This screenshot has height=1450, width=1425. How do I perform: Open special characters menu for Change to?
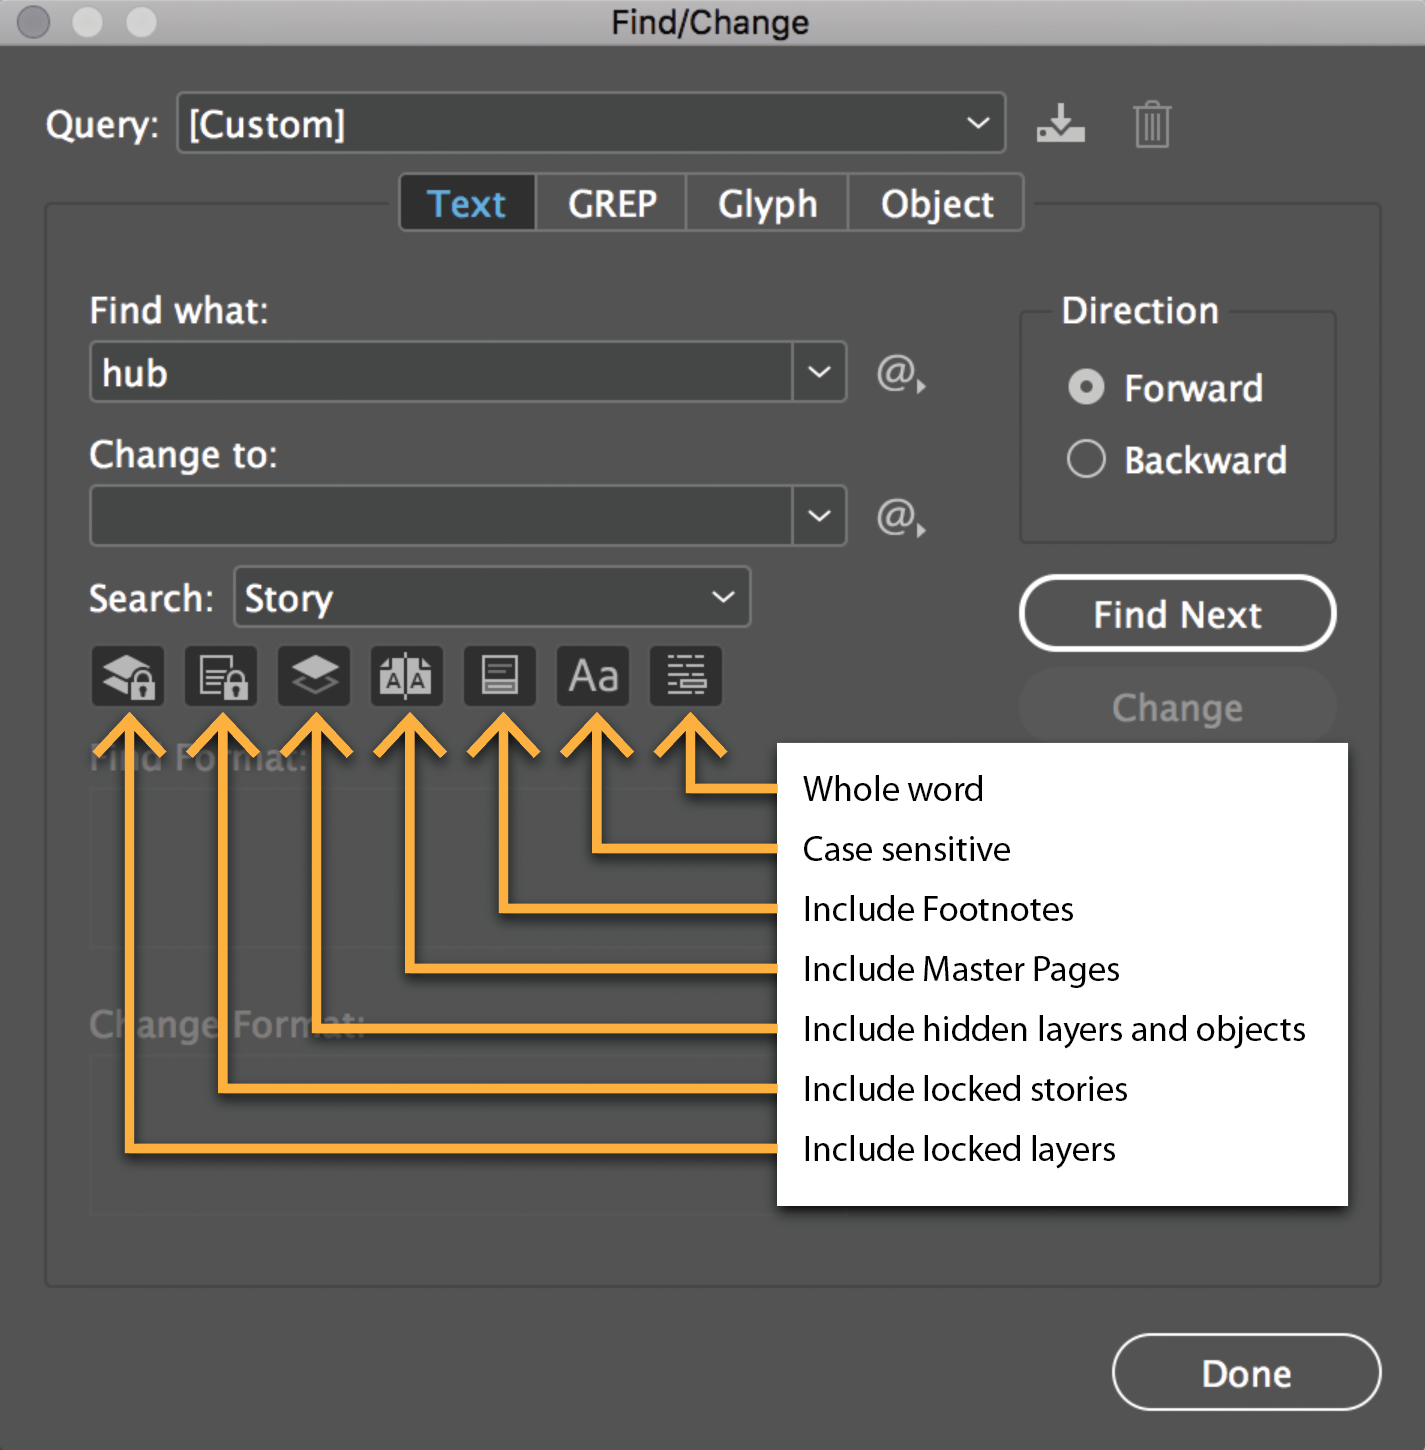901,517
